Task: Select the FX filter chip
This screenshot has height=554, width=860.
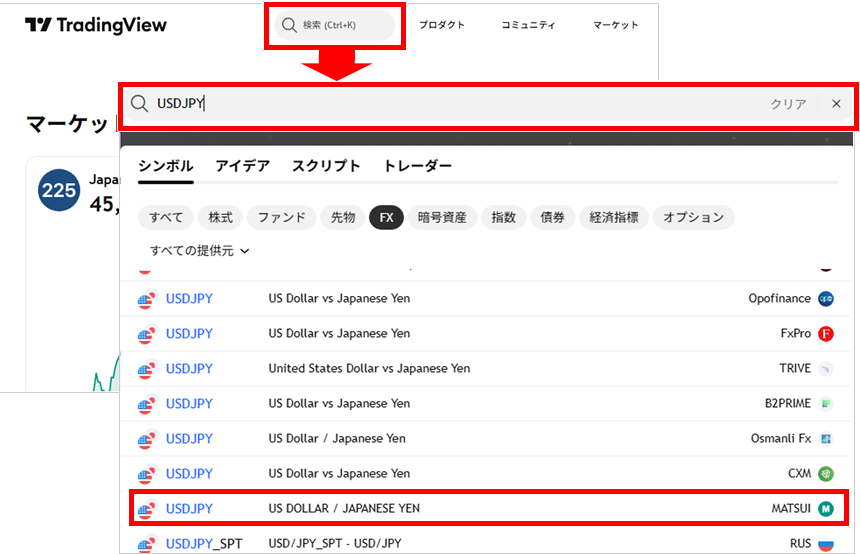Action: coord(387,217)
